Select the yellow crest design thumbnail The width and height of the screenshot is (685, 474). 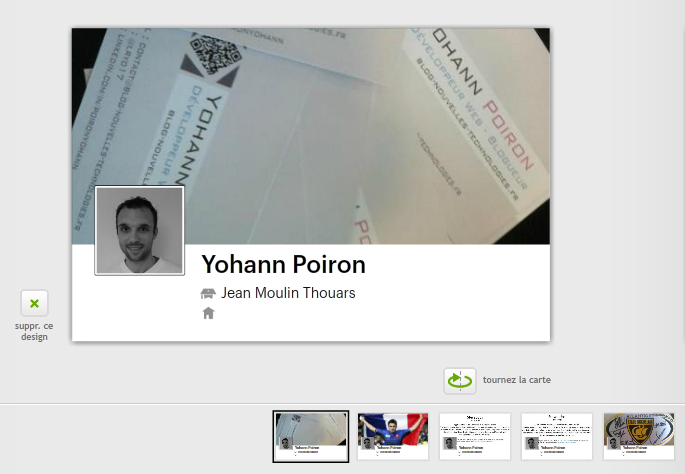tap(639, 436)
